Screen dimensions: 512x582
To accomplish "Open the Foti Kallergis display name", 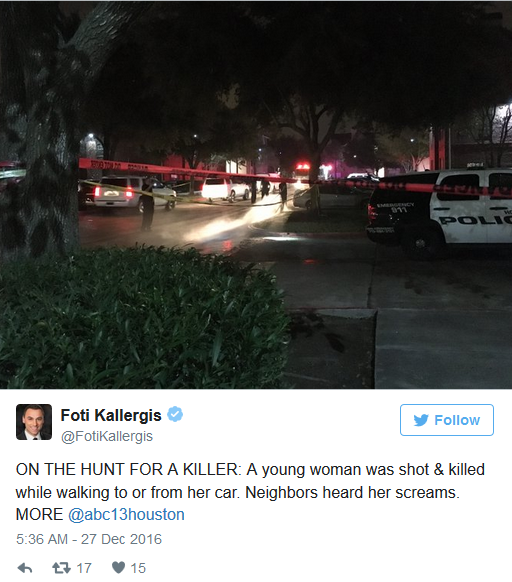I will [111, 415].
